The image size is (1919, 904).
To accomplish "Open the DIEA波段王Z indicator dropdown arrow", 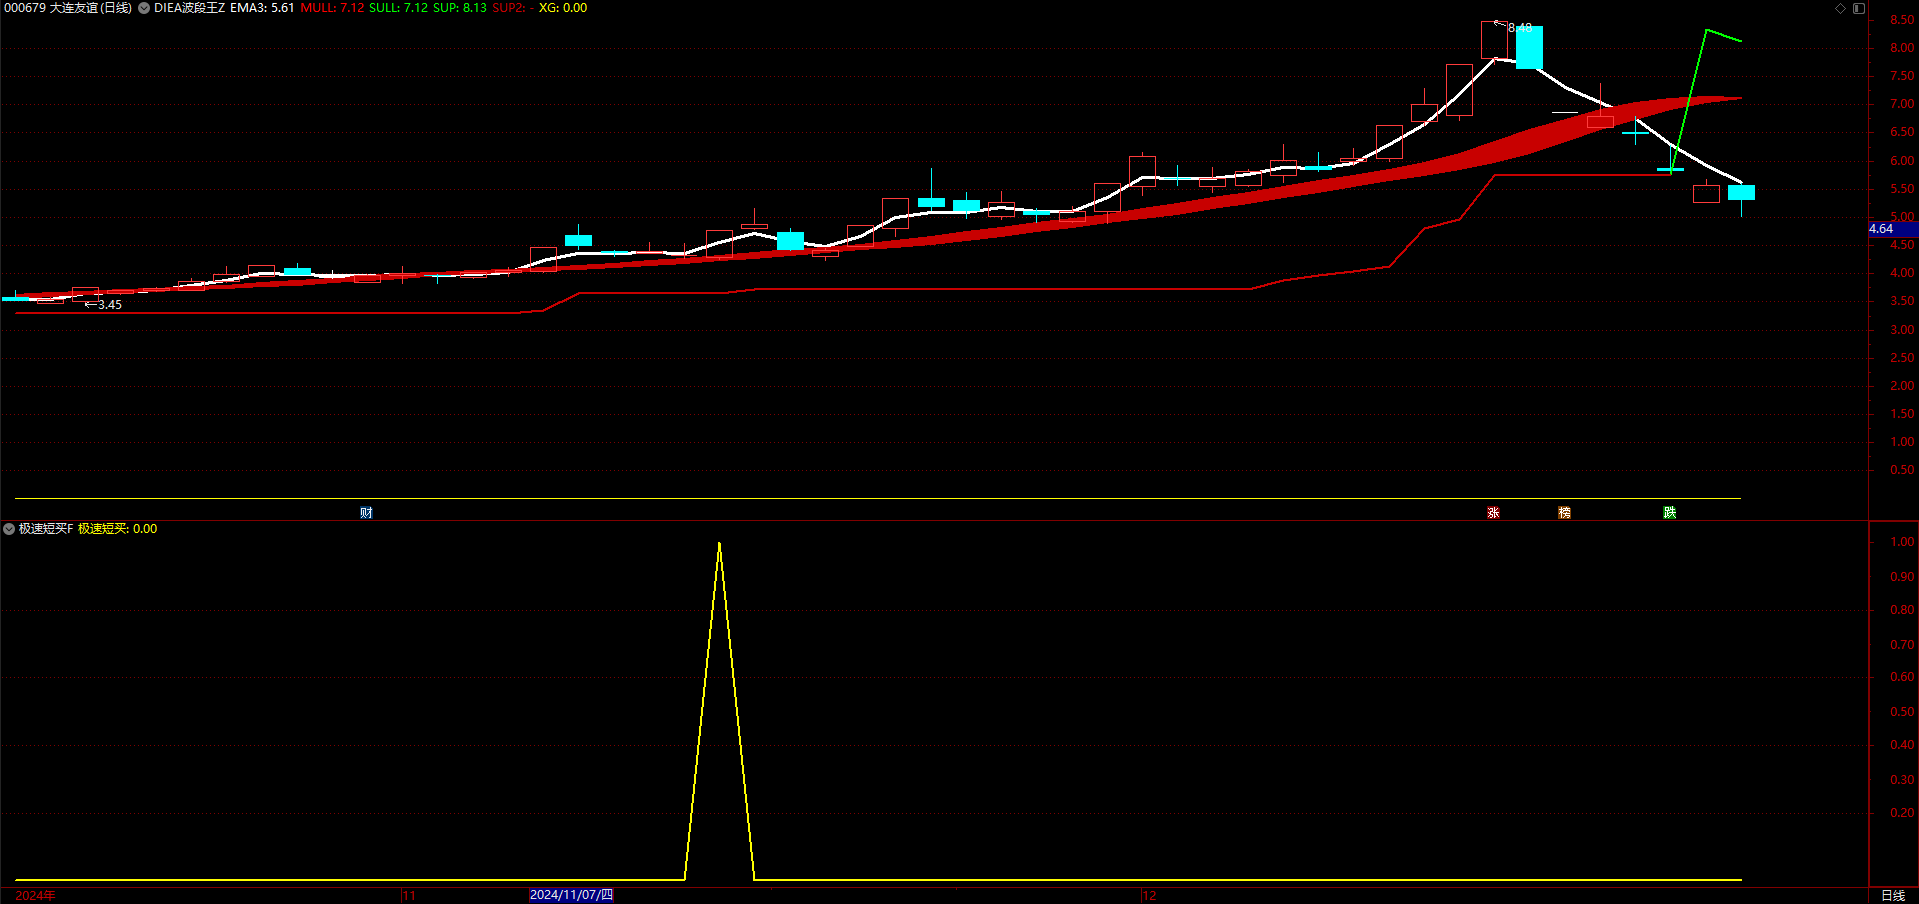I will [144, 8].
